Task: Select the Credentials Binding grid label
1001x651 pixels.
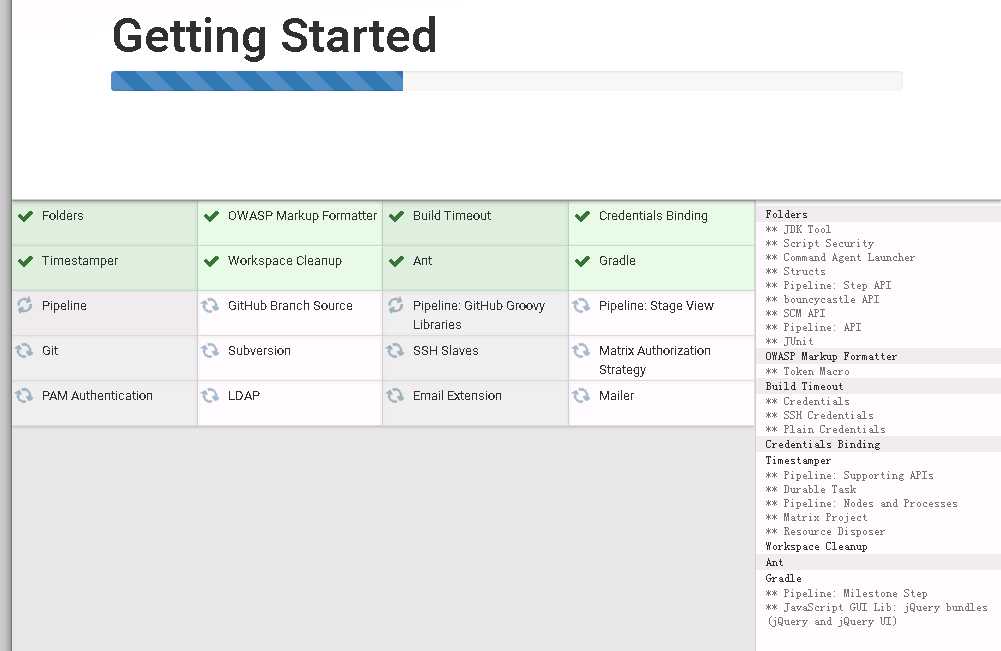Action: (653, 216)
